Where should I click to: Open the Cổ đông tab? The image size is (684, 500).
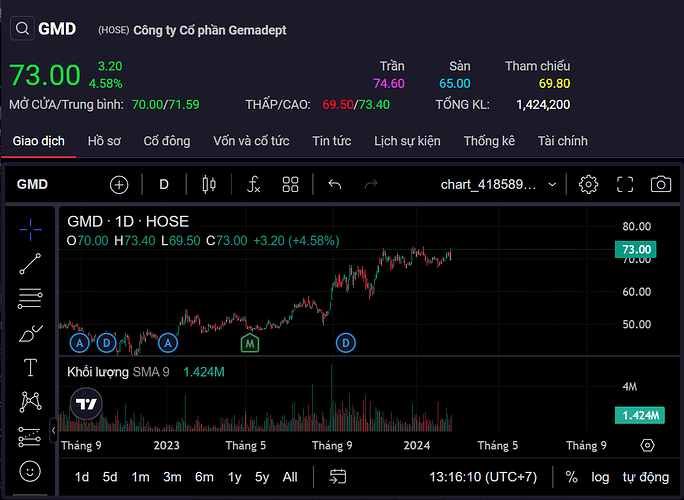click(167, 141)
